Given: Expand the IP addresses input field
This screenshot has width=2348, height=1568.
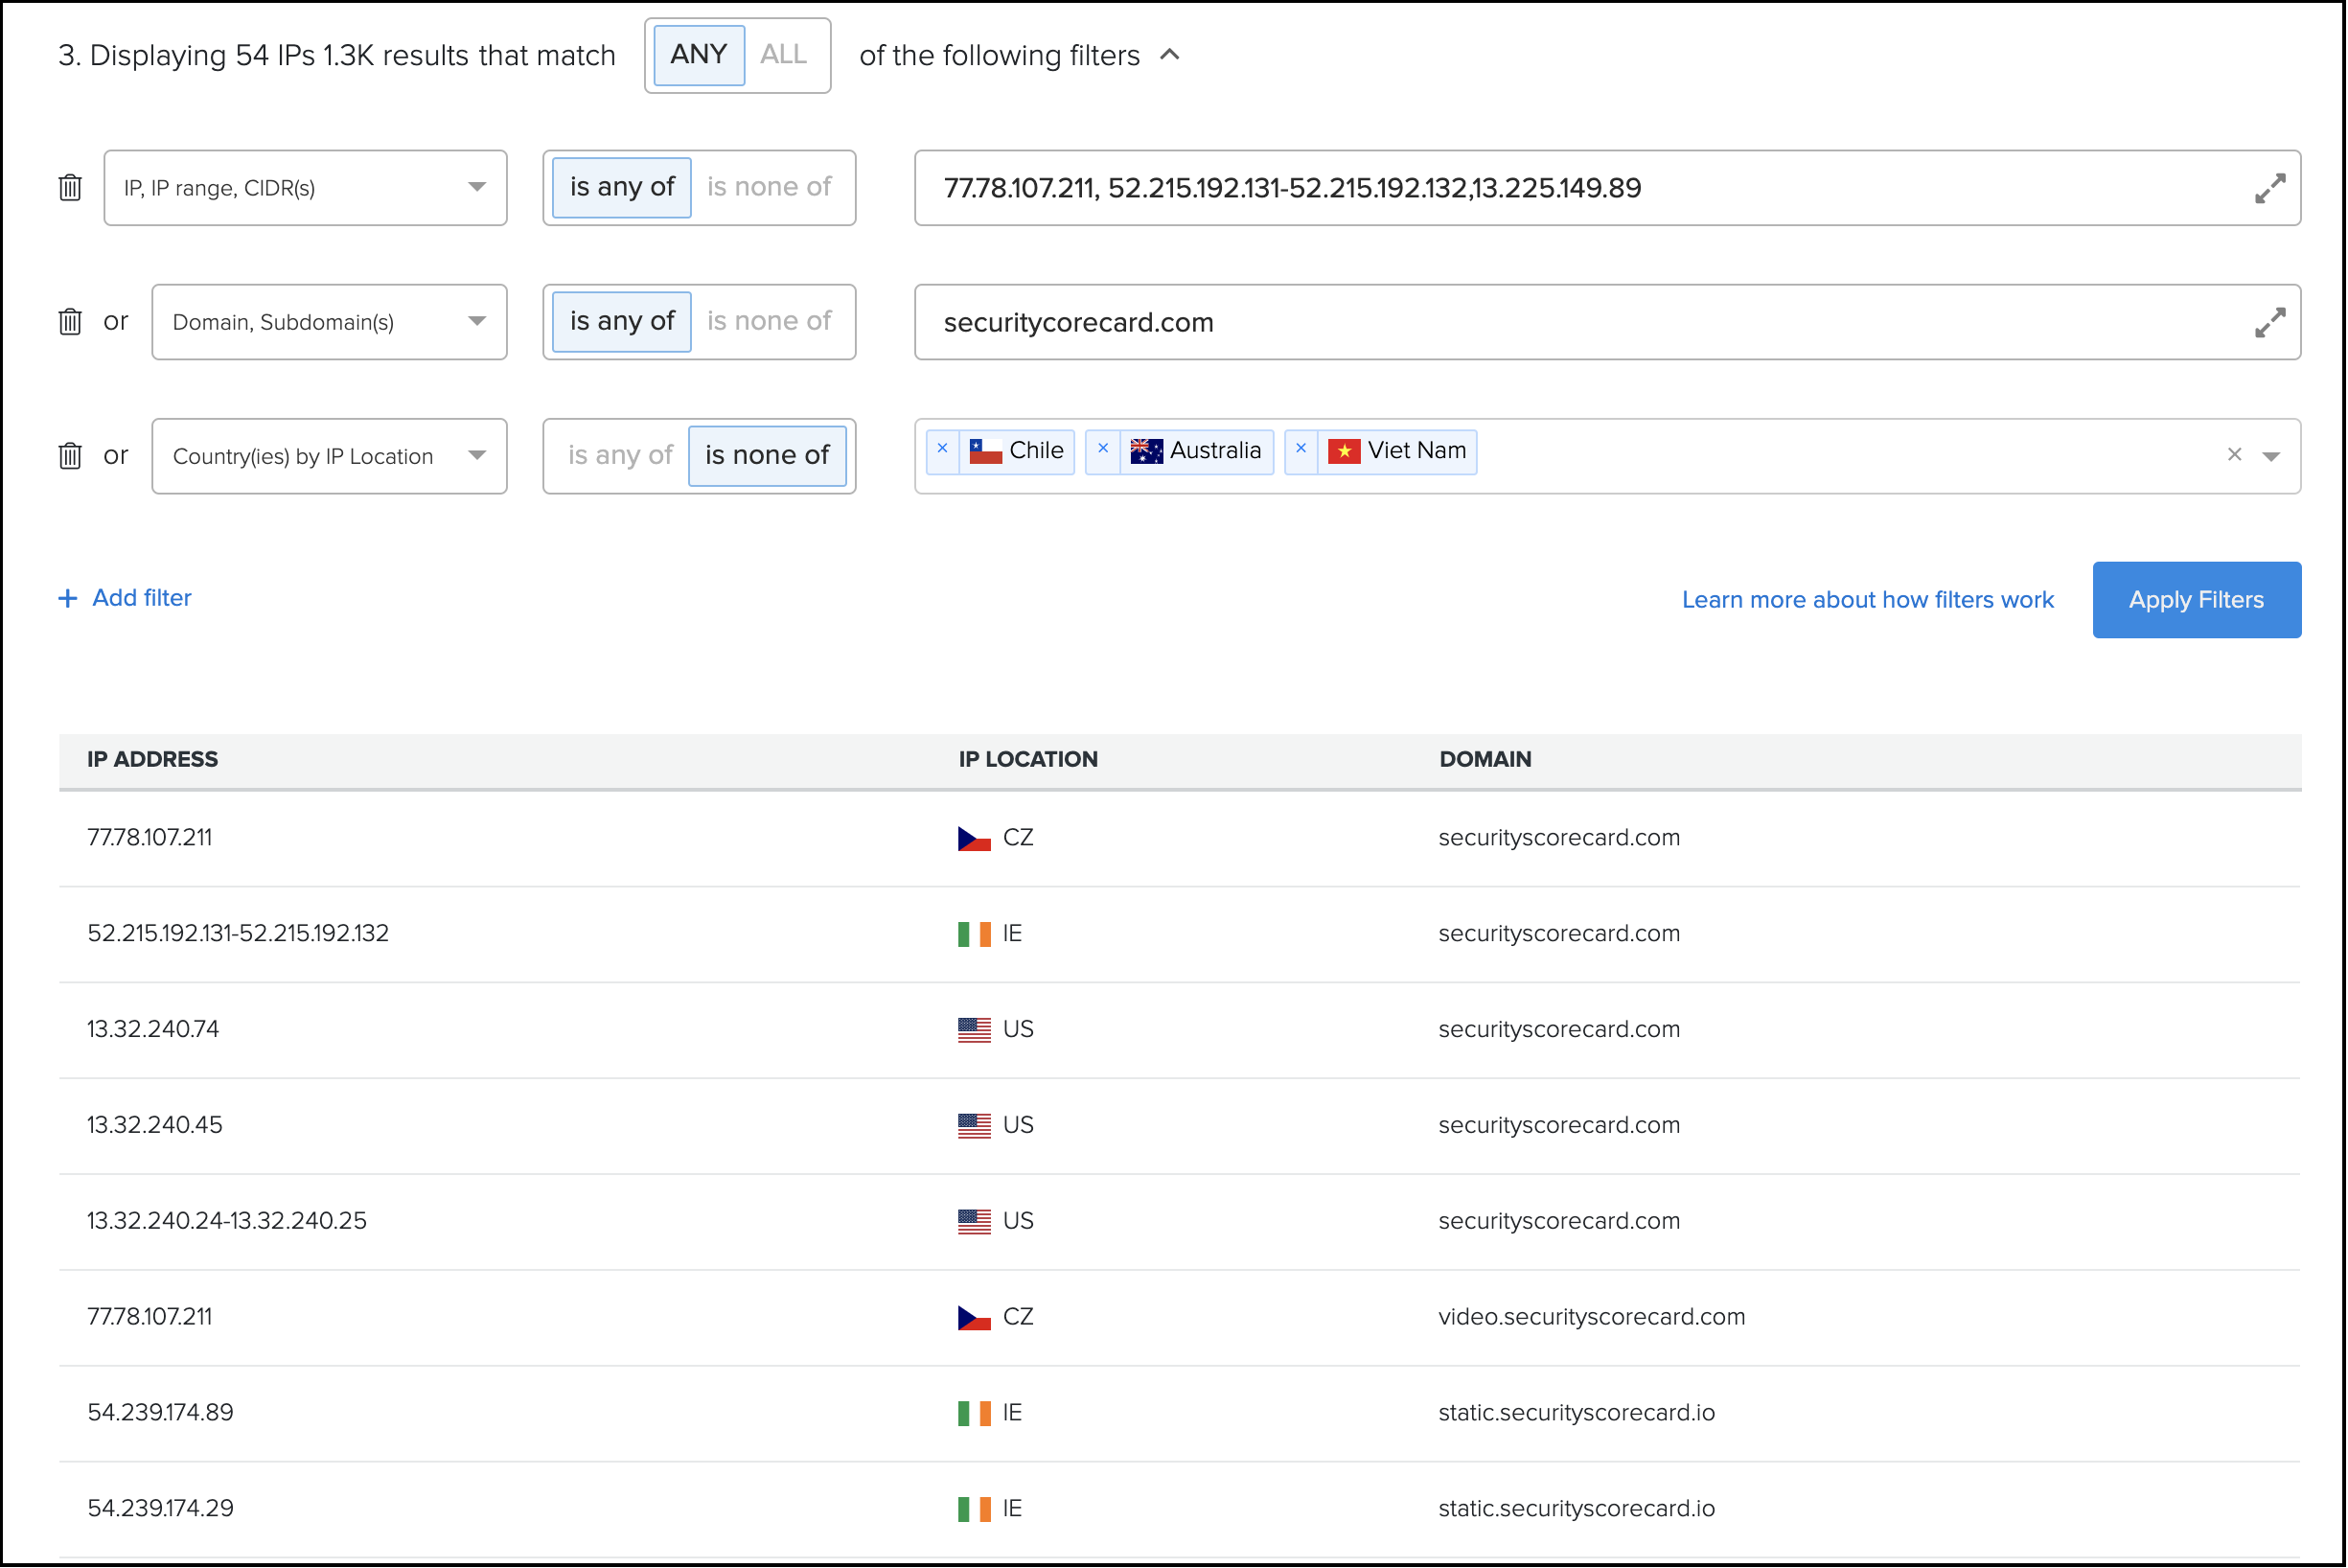Looking at the screenshot, I should [x=2270, y=188].
